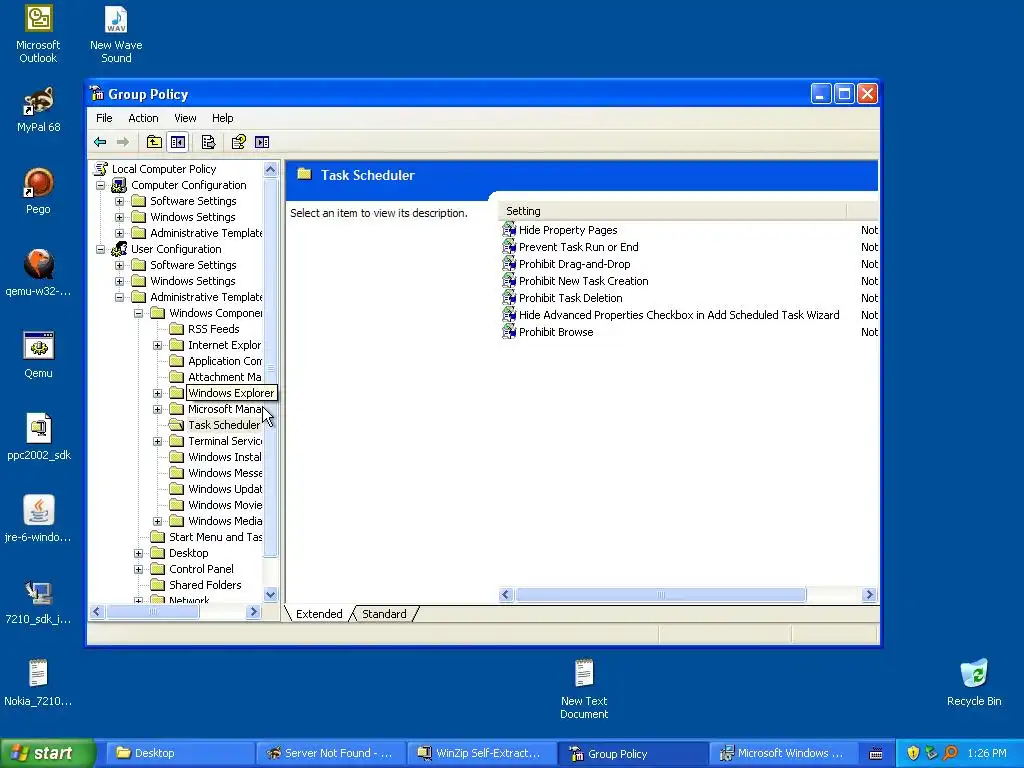Viewport: 1024px width, 768px height.
Task: Expand Software Settings under Computer Configuration
Action: tap(120, 201)
